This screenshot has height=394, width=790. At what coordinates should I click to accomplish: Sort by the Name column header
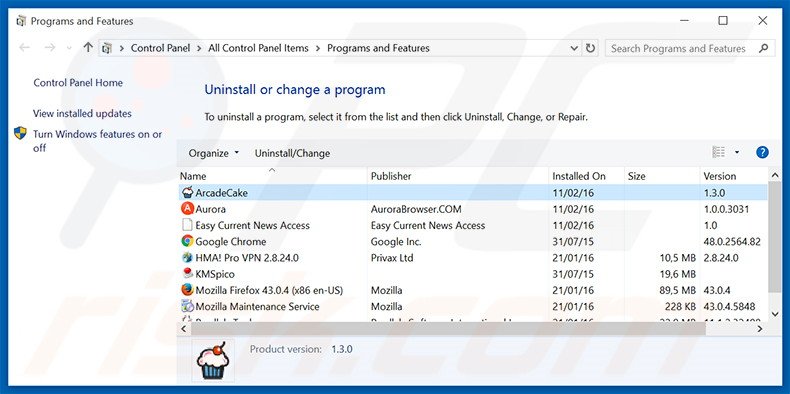click(273, 176)
